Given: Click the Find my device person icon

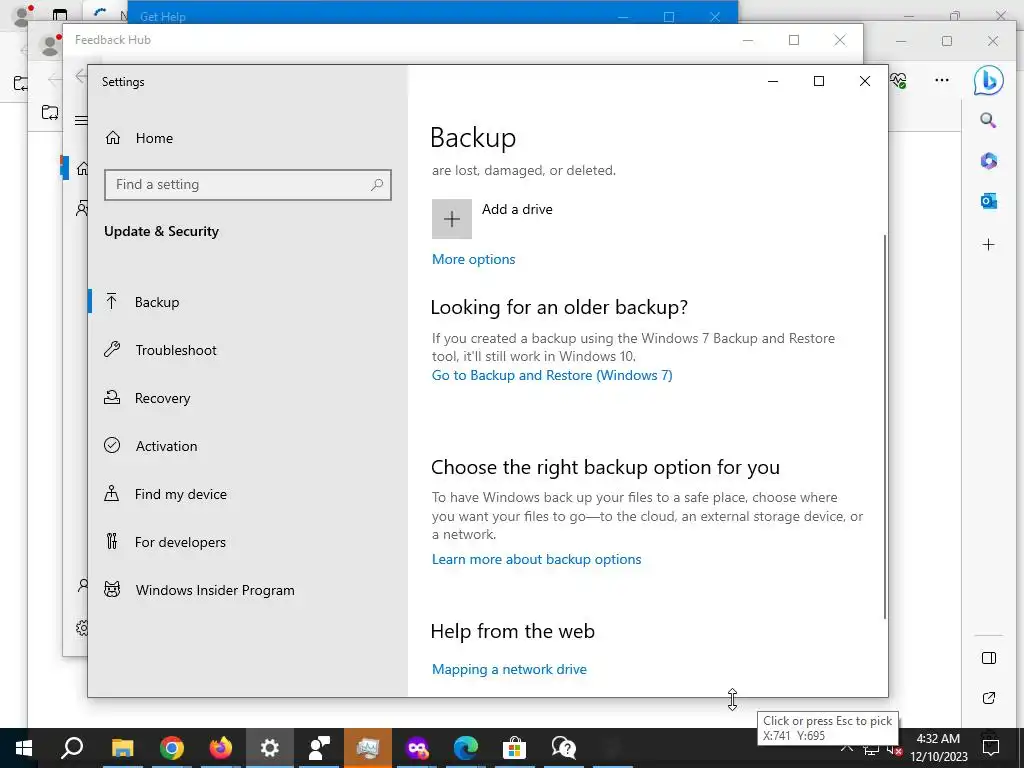Looking at the screenshot, I should (x=112, y=493).
